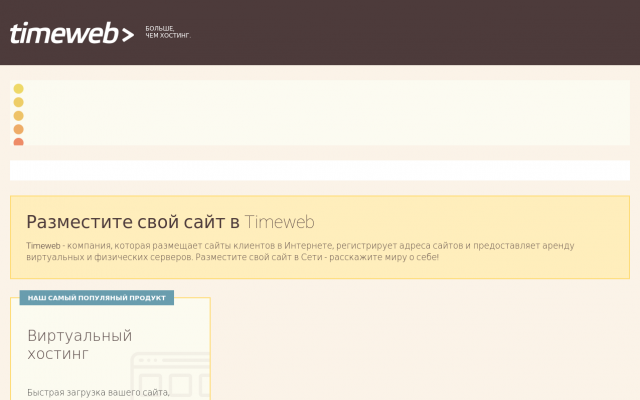Click heading 'Разместите свой сайт в Timeweb'
This screenshot has height=400, width=640.
(x=170, y=222)
